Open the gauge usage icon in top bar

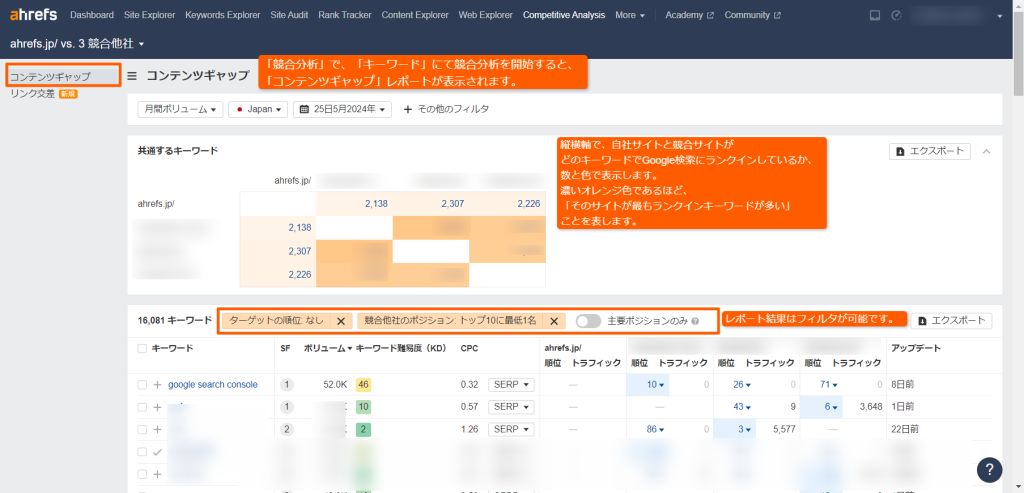click(x=896, y=15)
